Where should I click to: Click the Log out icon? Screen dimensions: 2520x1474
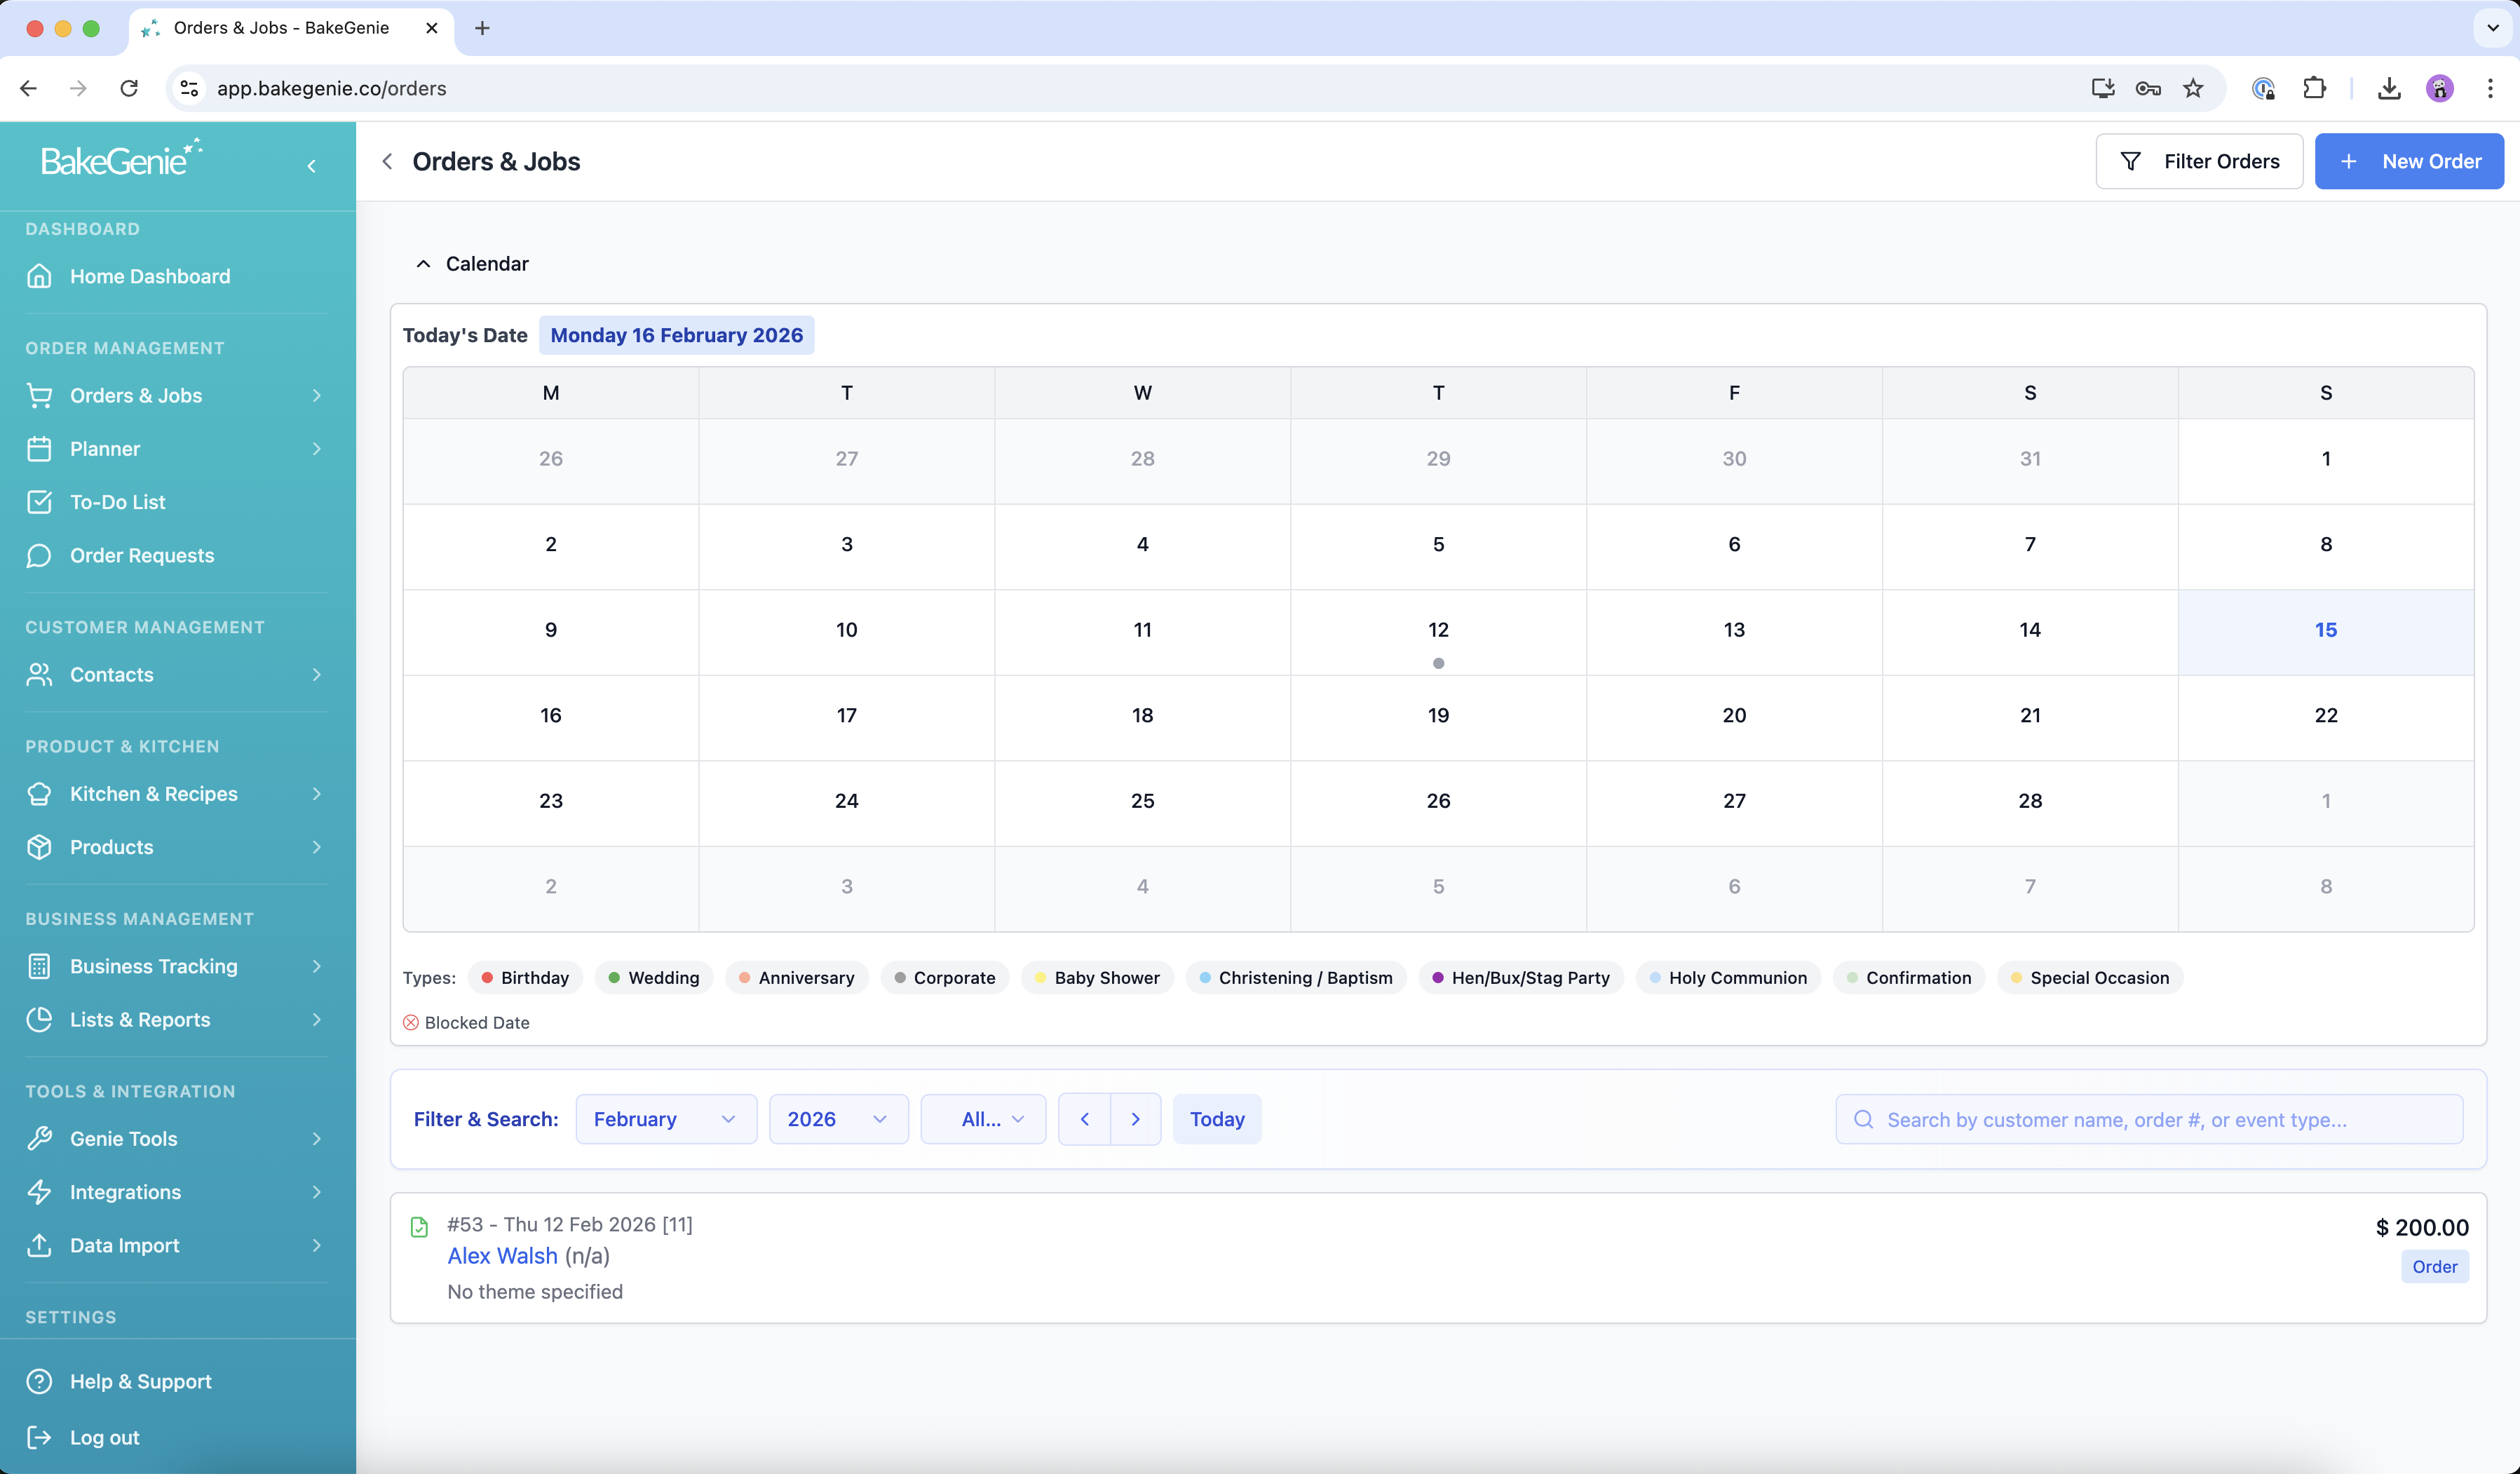pyautogui.click(x=39, y=1437)
